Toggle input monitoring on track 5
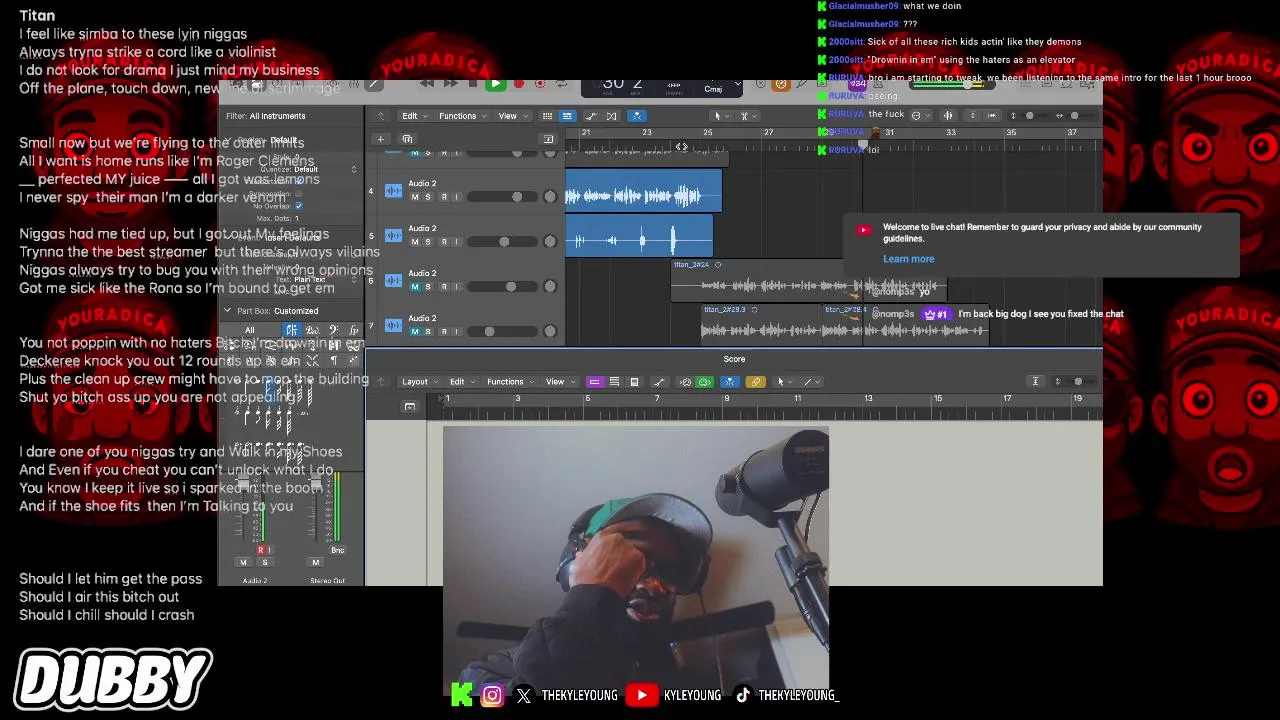The width and height of the screenshot is (1280, 720). coord(457,242)
